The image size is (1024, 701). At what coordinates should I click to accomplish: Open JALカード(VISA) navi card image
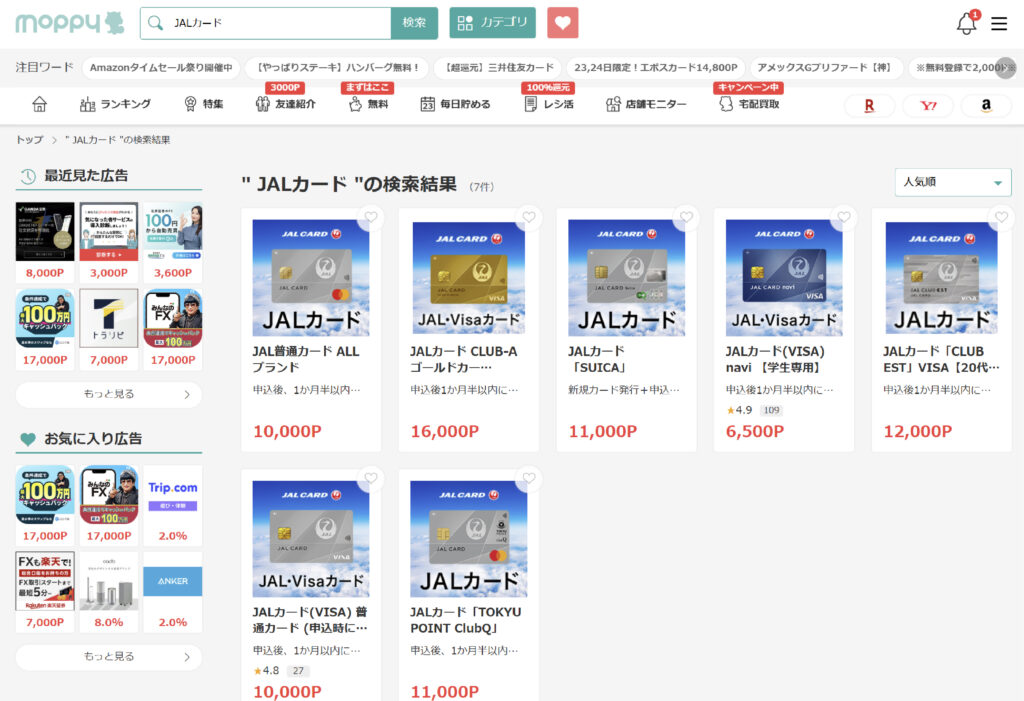pyautogui.click(x=784, y=278)
